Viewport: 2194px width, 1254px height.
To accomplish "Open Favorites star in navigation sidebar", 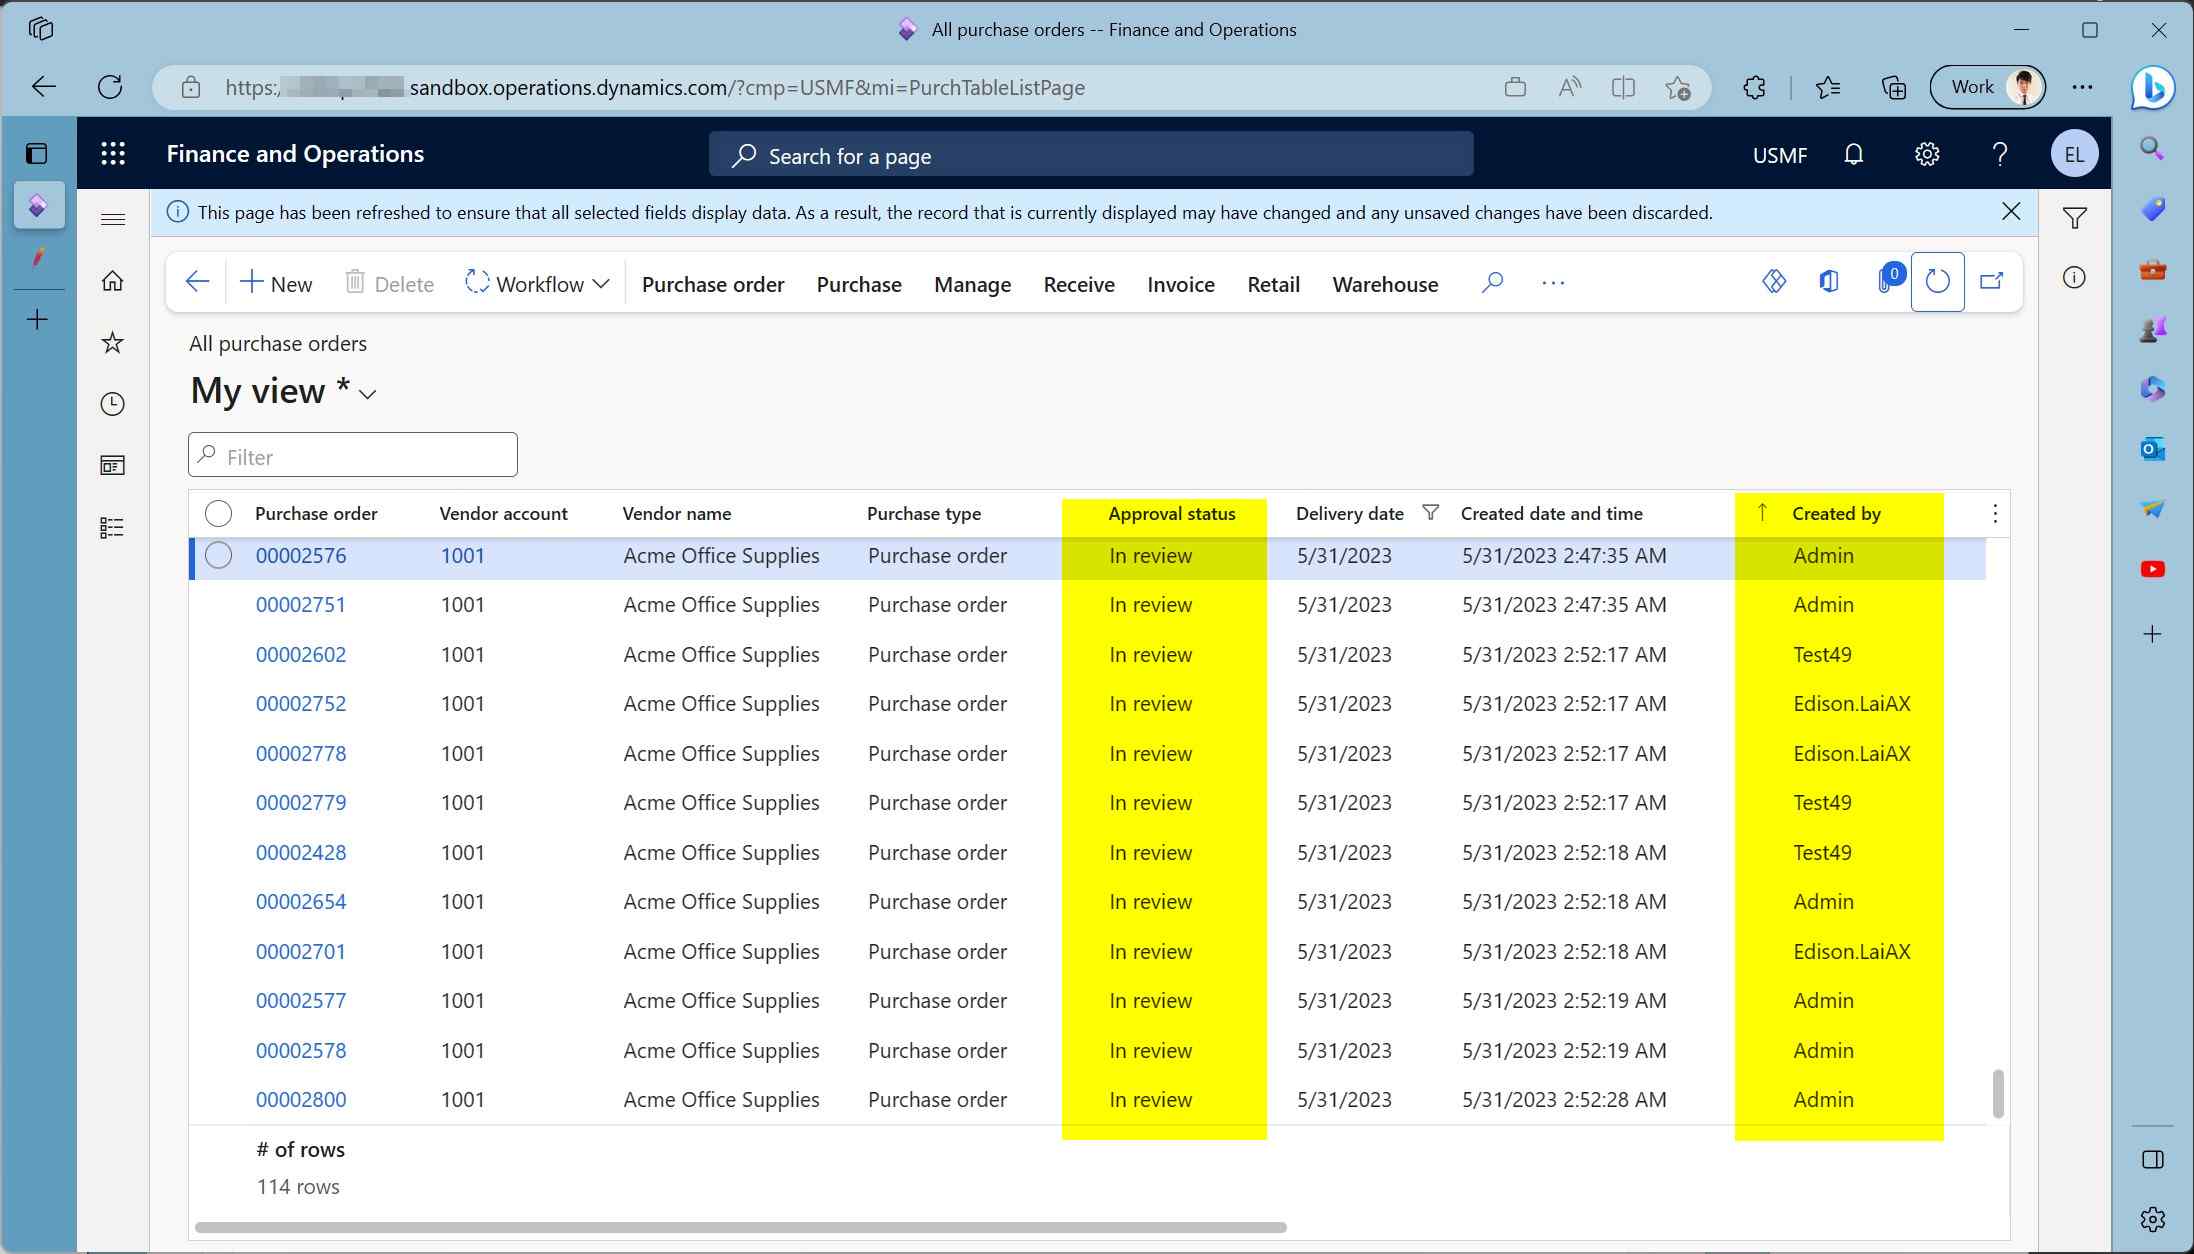I will point(113,343).
